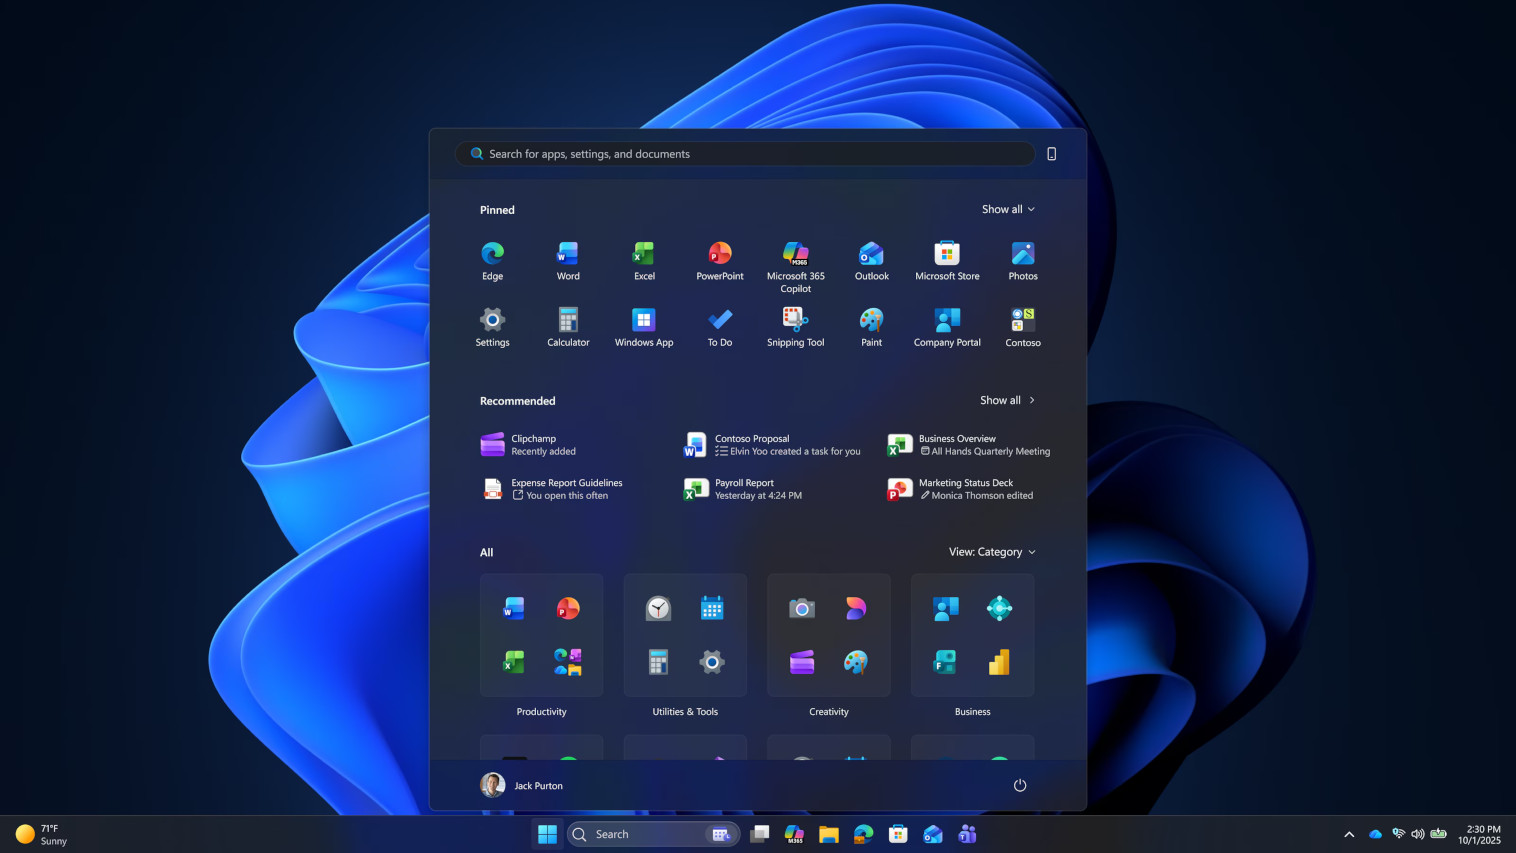Viewport: 1516px width, 853px height.
Task: Open the pinned Microsoft 365 Copilot app
Action: [x=796, y=266]
